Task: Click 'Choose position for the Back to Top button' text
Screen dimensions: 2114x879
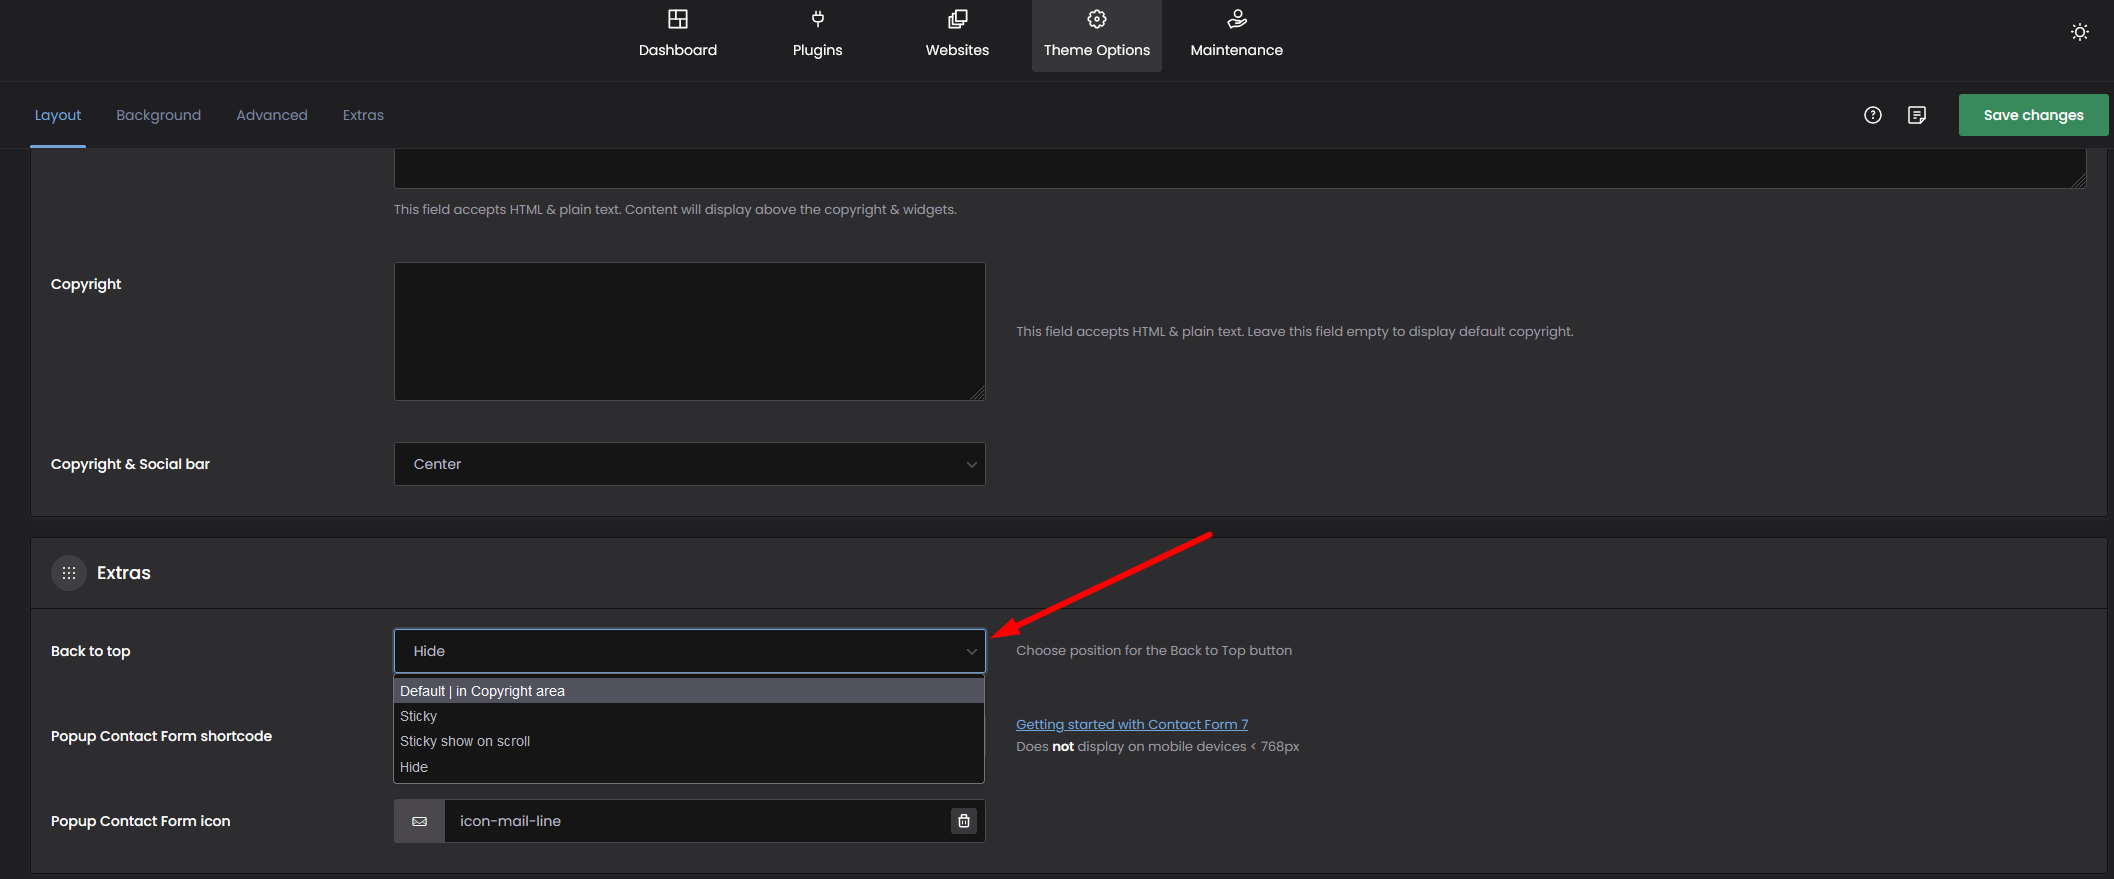Action: click(1154, 651)
